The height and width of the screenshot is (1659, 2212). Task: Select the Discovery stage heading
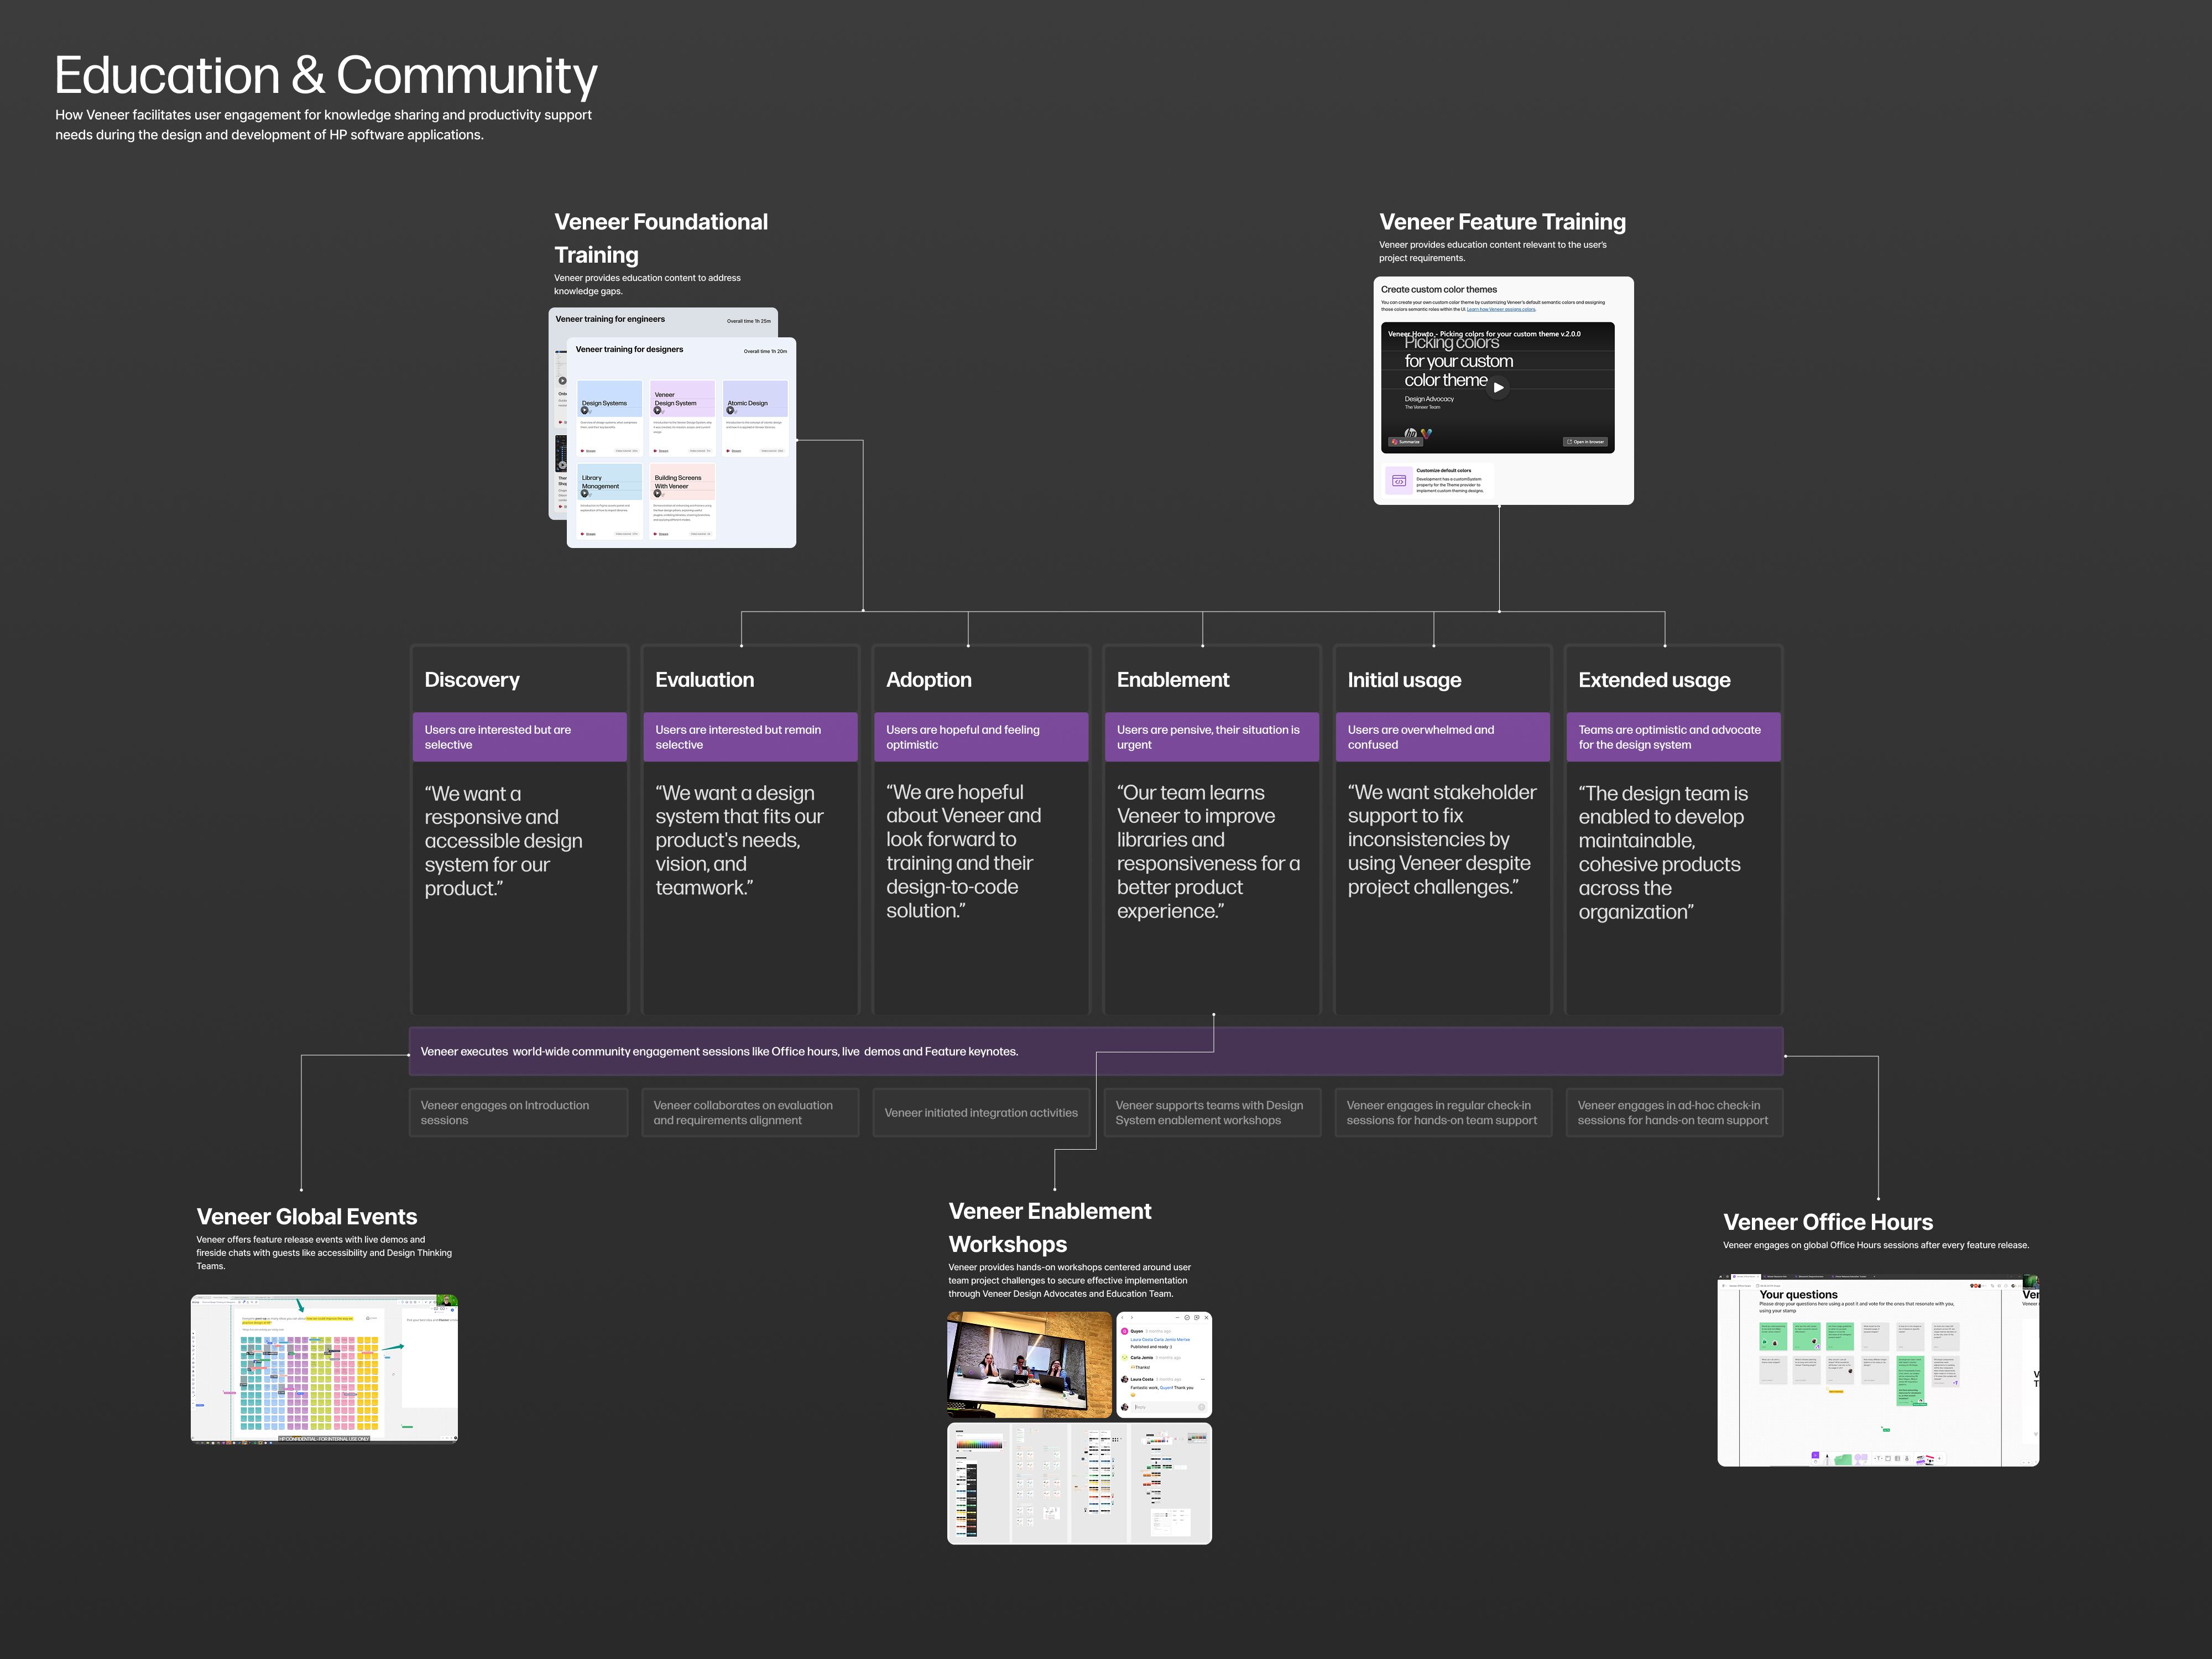[472, 680]
